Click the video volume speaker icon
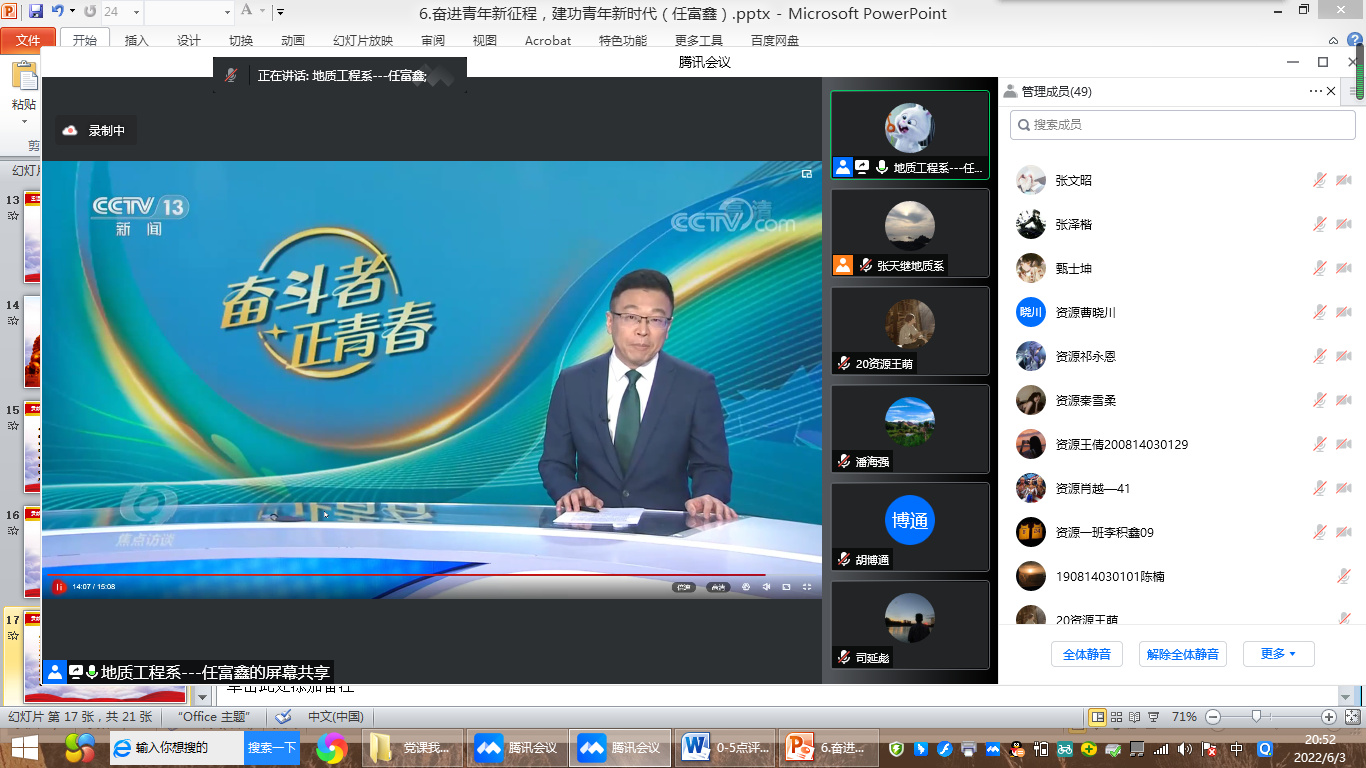Image resolution: width=1366 pixels, height=768 pixels. point(766,587)
